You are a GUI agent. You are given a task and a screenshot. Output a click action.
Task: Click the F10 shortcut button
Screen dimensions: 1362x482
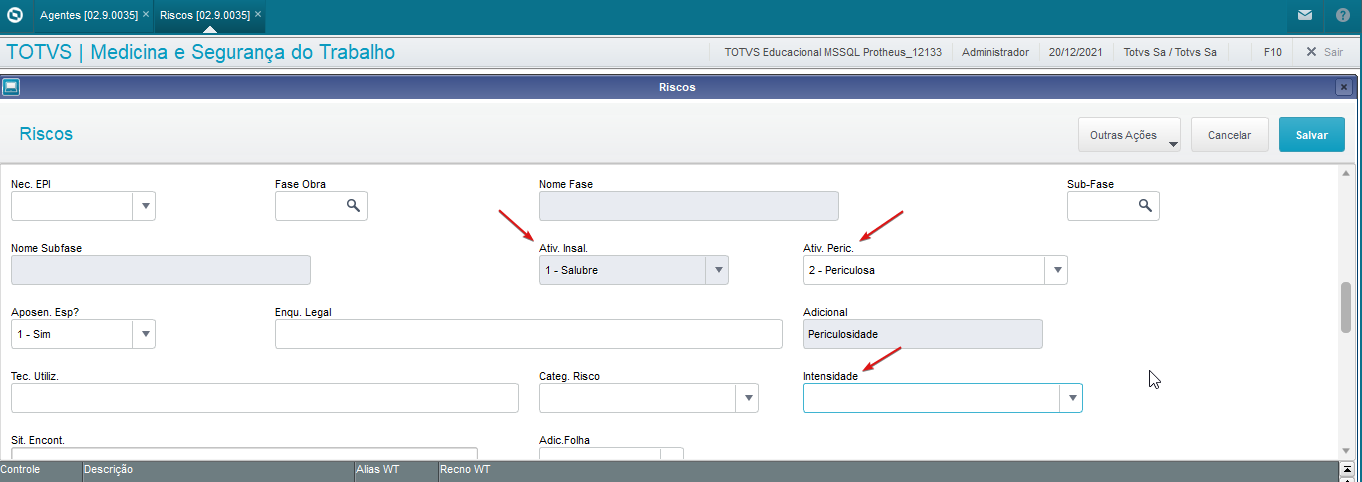coord(1273,51)
